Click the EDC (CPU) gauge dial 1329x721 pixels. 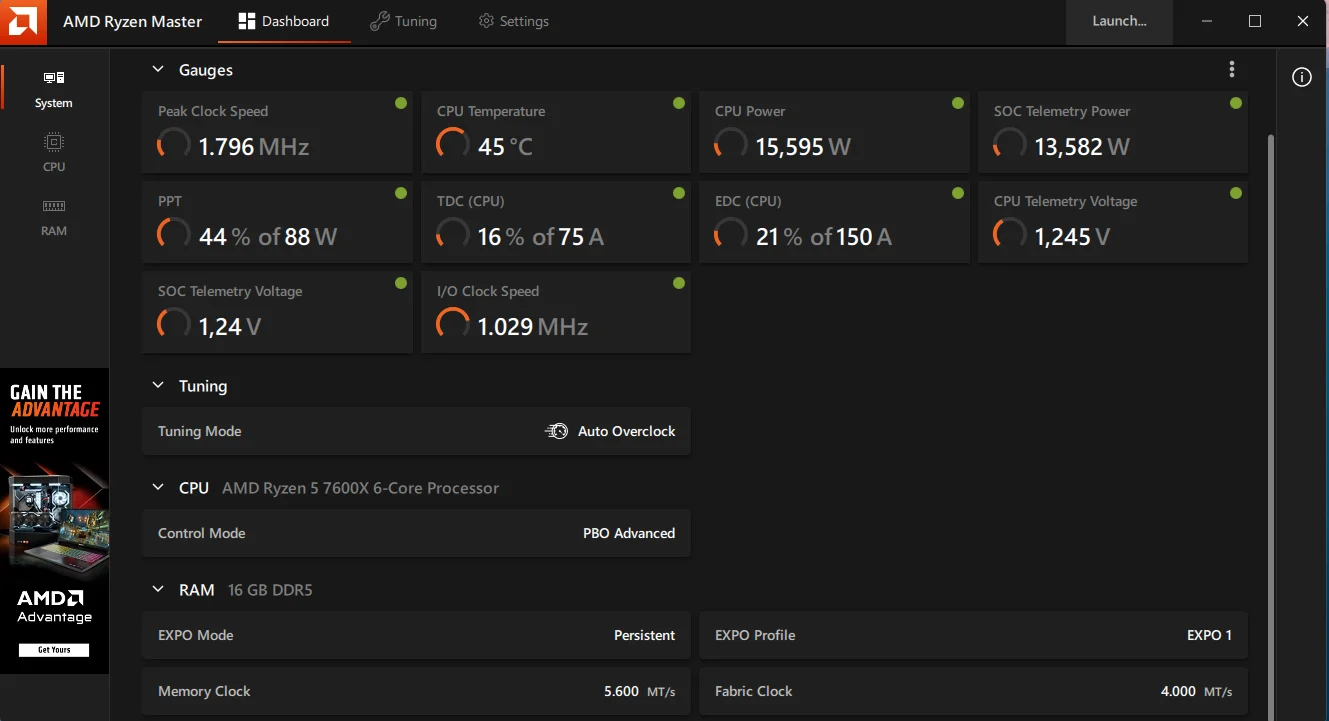(731, 235)
